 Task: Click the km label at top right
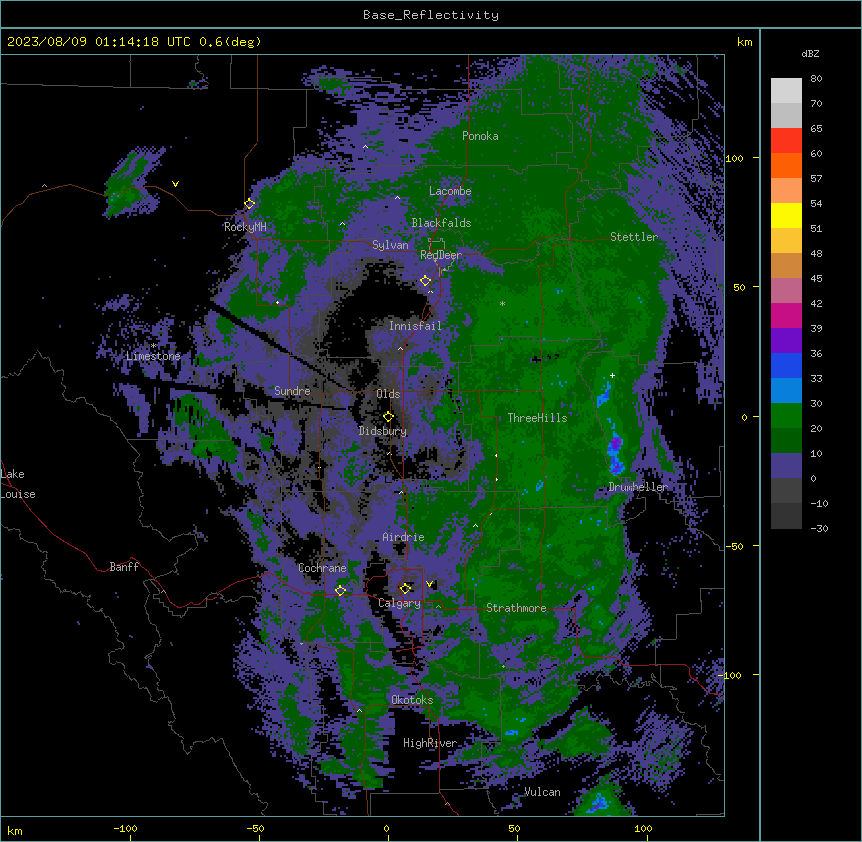pos(745,42)
